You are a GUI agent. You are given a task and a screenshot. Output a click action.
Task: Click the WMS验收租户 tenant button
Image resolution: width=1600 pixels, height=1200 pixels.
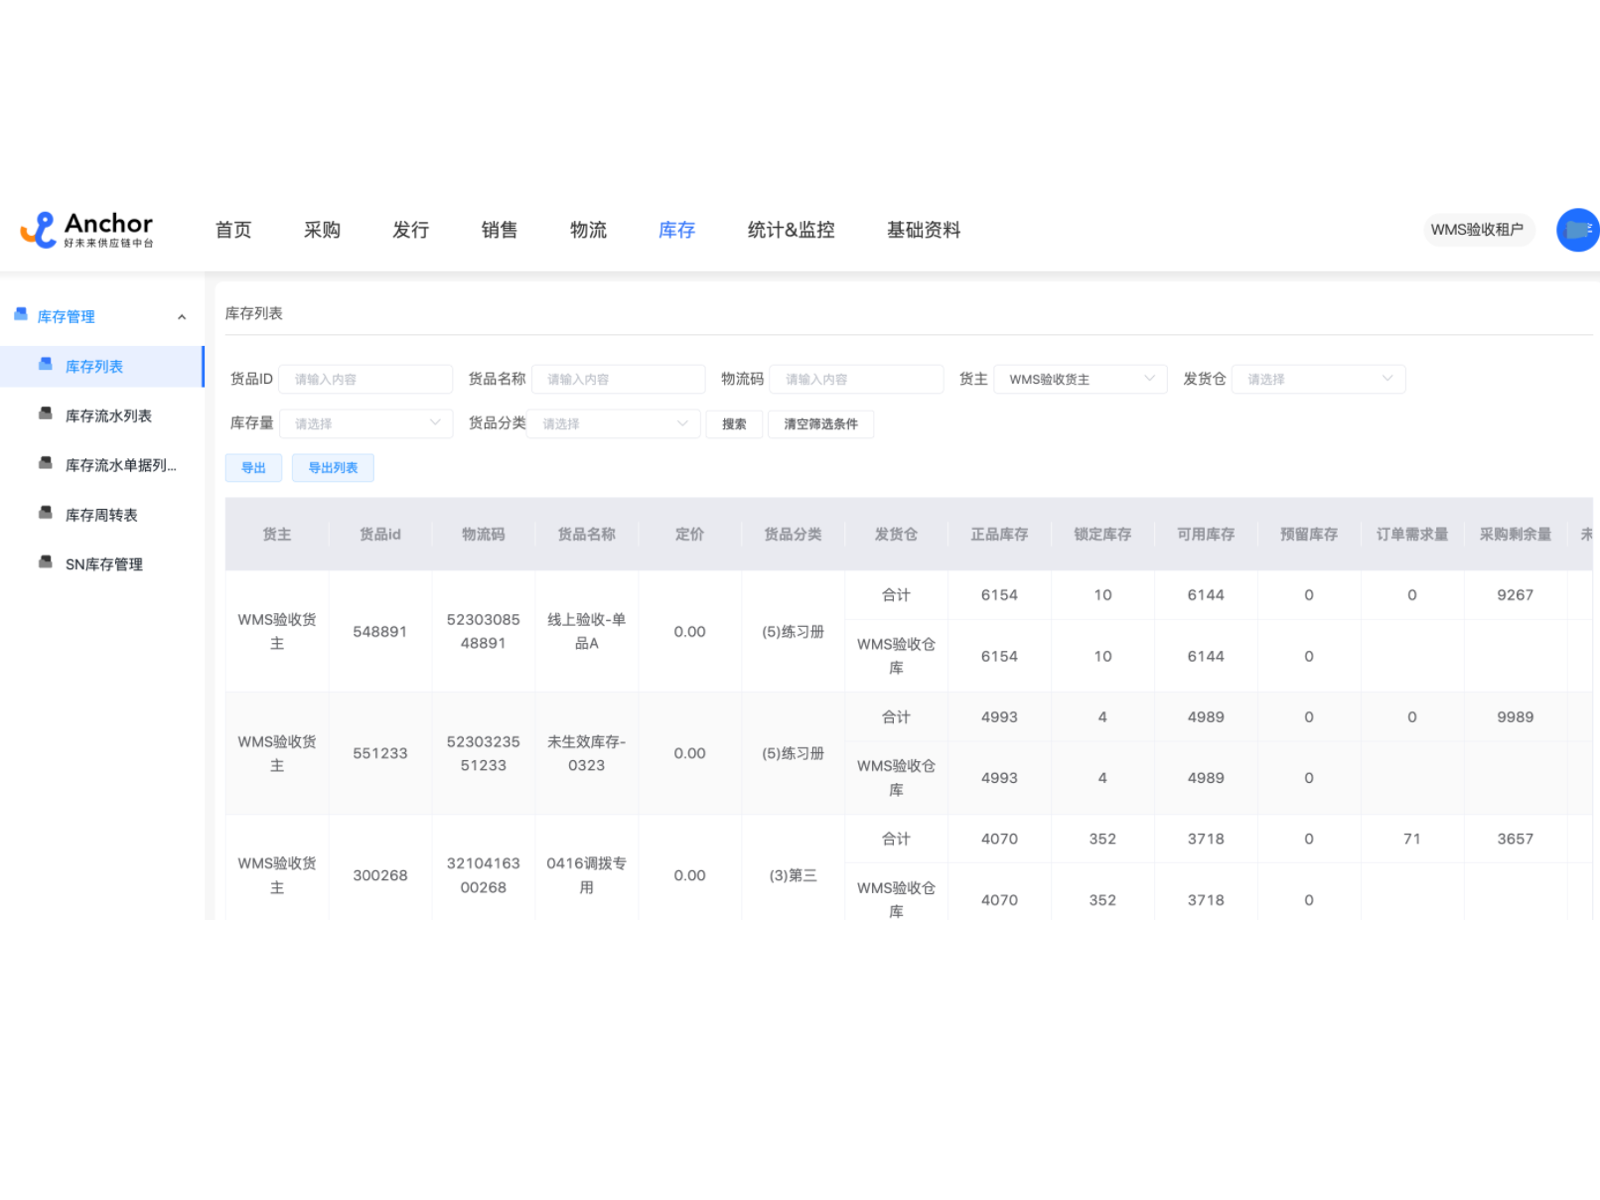pos(1477,230)
